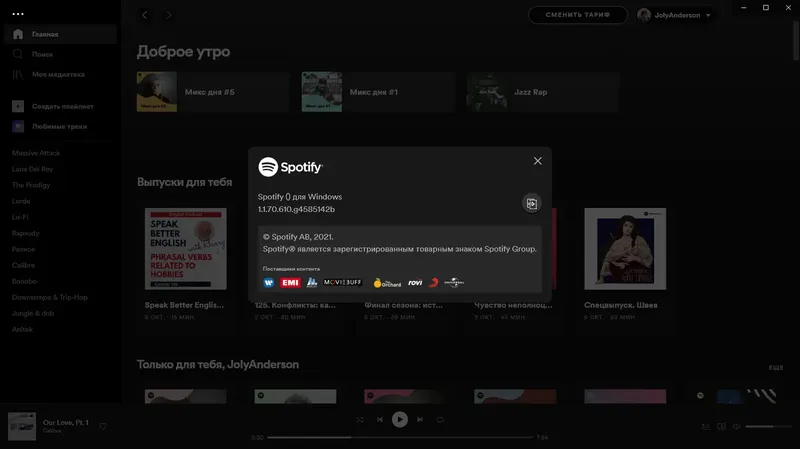Viewport: 800px width, 449px height.
Task: Open Massive Attack playlist
Action: pos(36,153)
